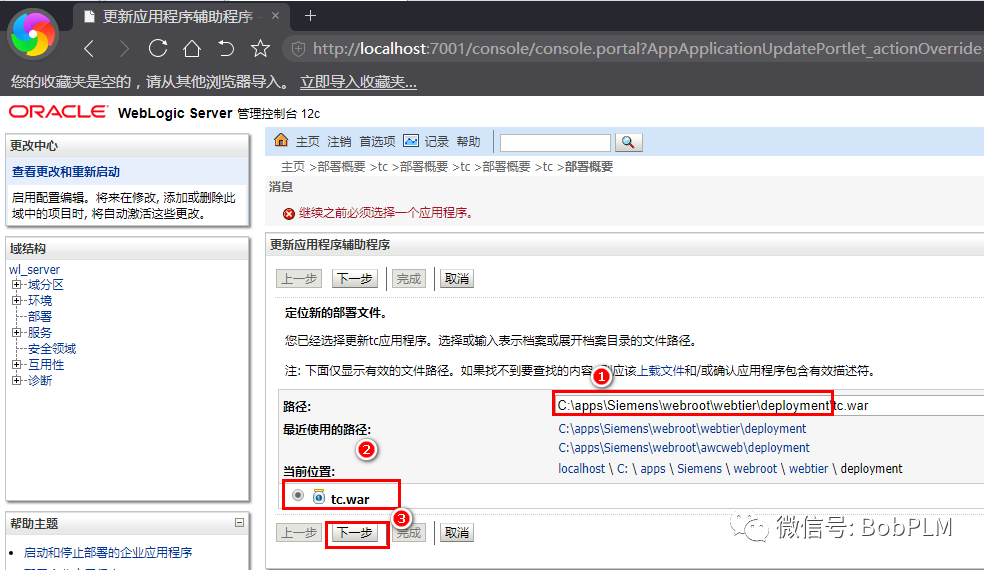Click the tc.war archive file icon
The image size is (984, 570).
[319, 497]
